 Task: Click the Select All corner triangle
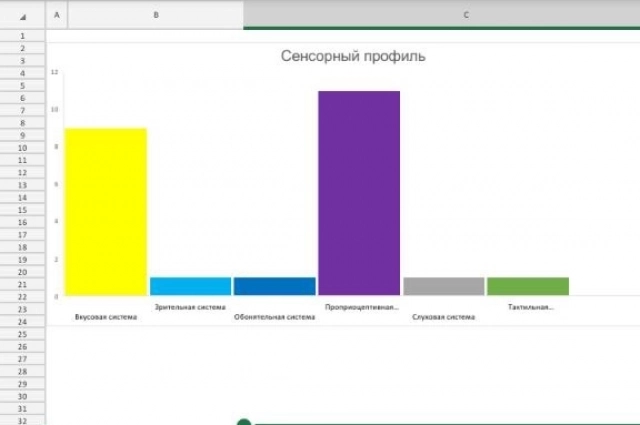[23, 16]
